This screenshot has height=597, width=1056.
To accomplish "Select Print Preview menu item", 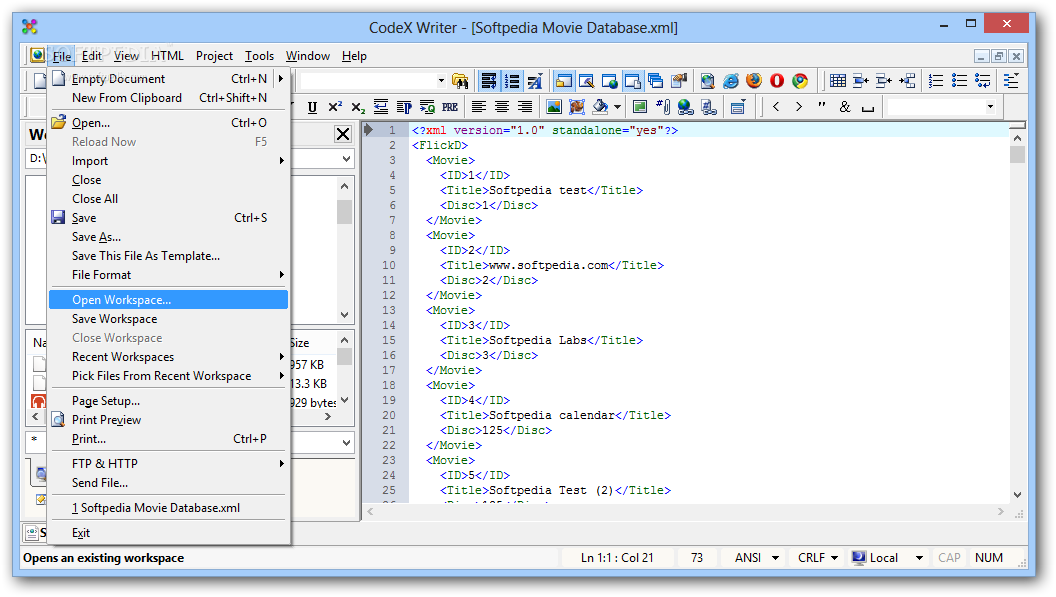I will pos(168,420).
